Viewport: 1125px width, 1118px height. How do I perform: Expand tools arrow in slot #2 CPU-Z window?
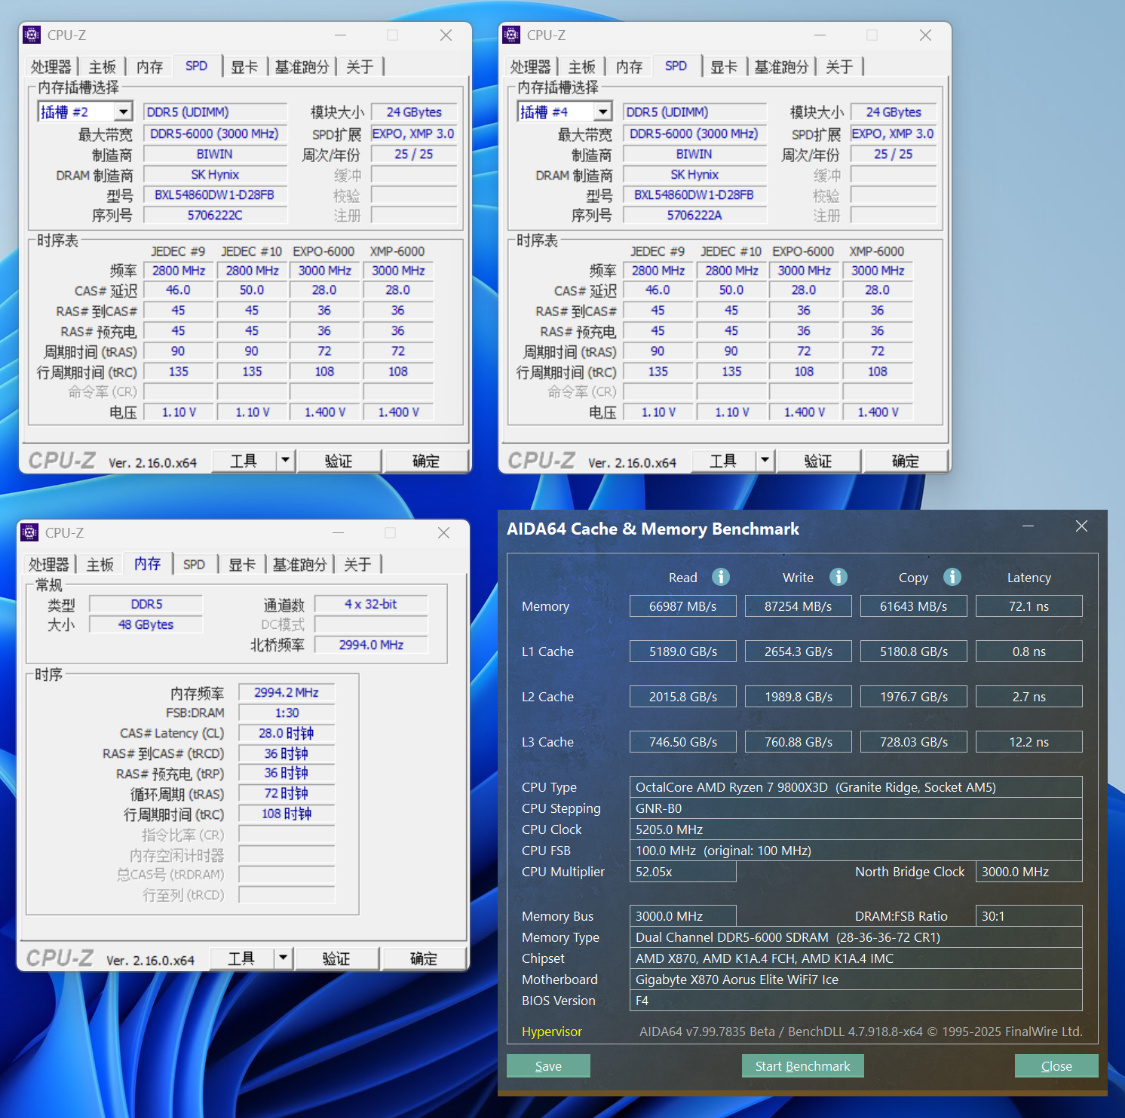point(286,461)
